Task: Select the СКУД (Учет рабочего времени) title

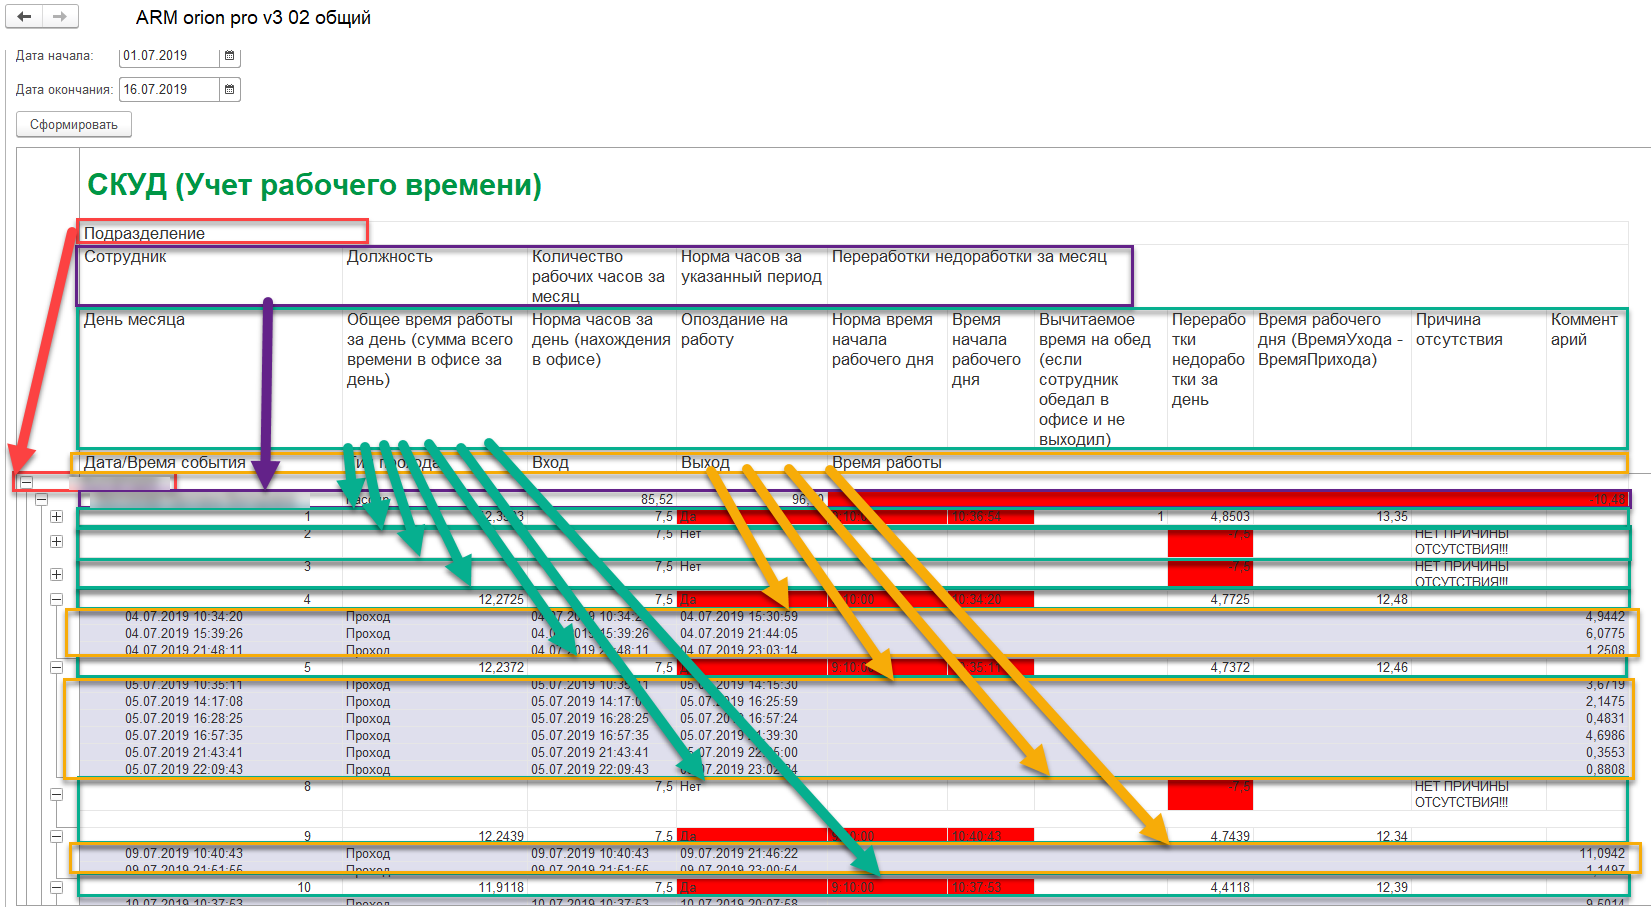Action: pyautogui.click(x=314, y=185)
